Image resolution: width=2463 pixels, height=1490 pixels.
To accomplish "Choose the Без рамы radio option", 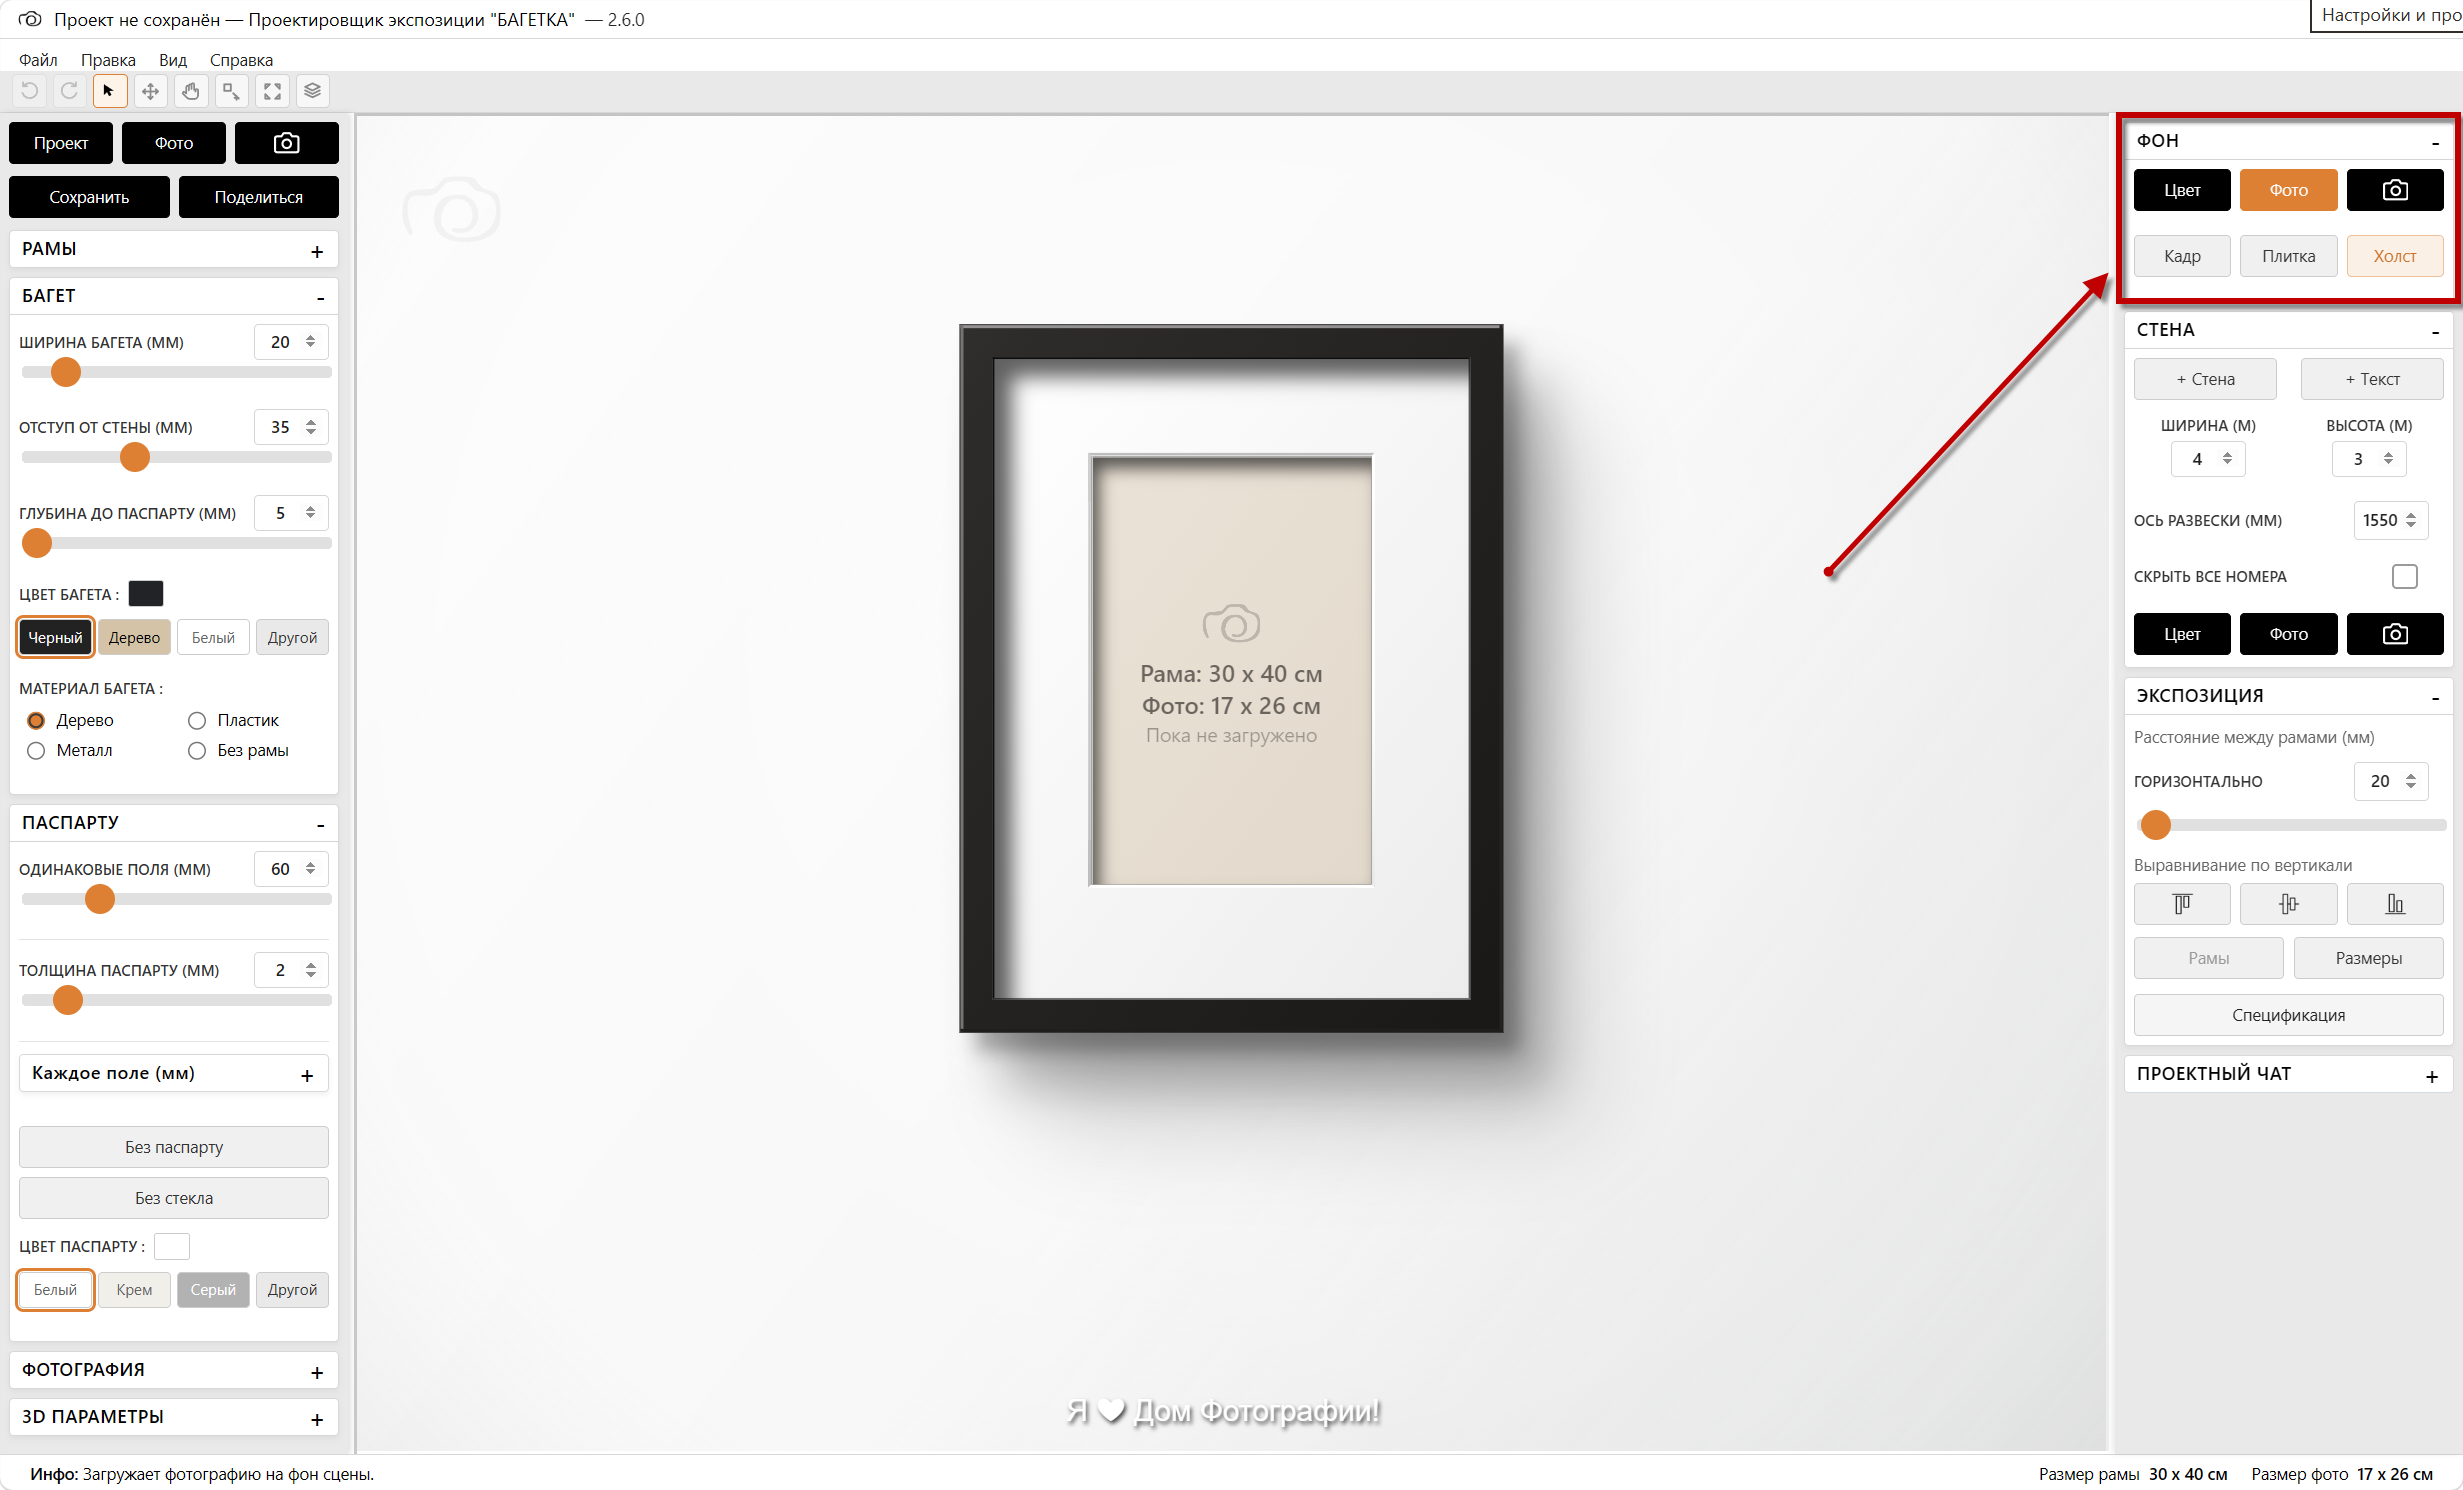I will pyautogui.click(x=197, y=750).
